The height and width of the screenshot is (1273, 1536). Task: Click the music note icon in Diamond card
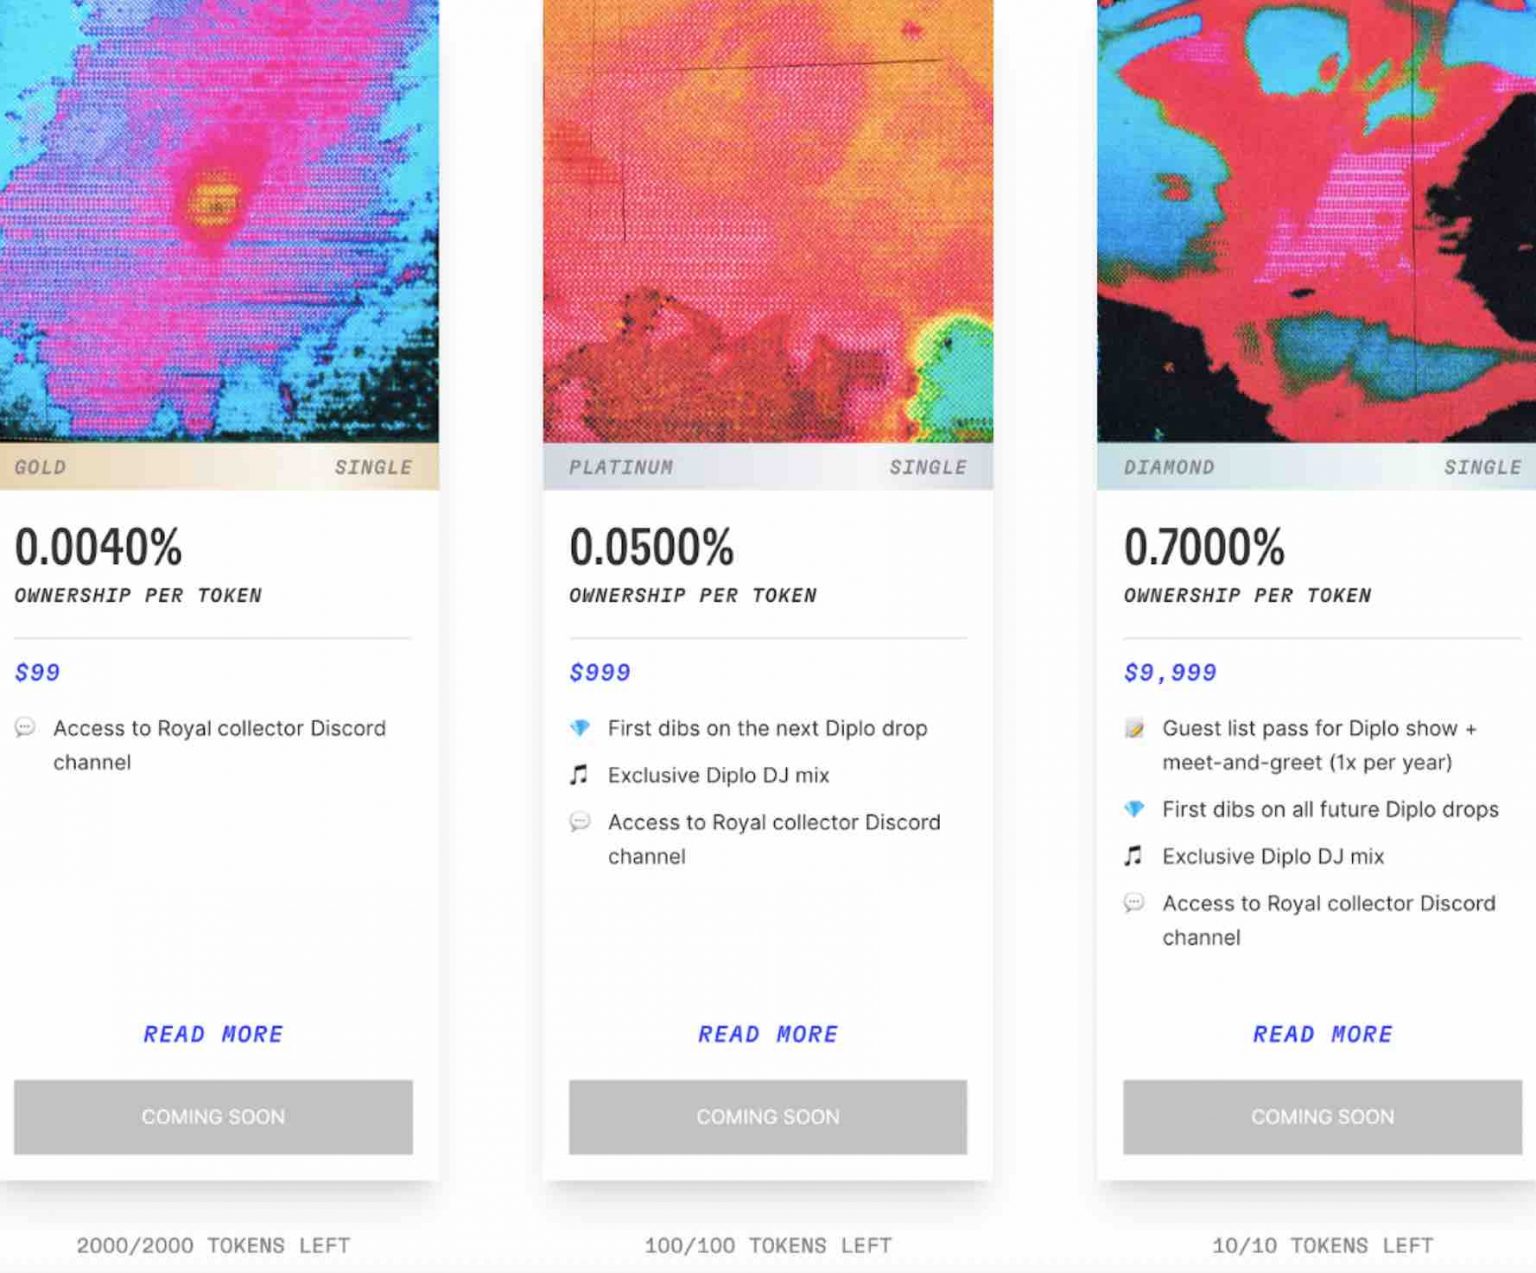(1134, 856)
